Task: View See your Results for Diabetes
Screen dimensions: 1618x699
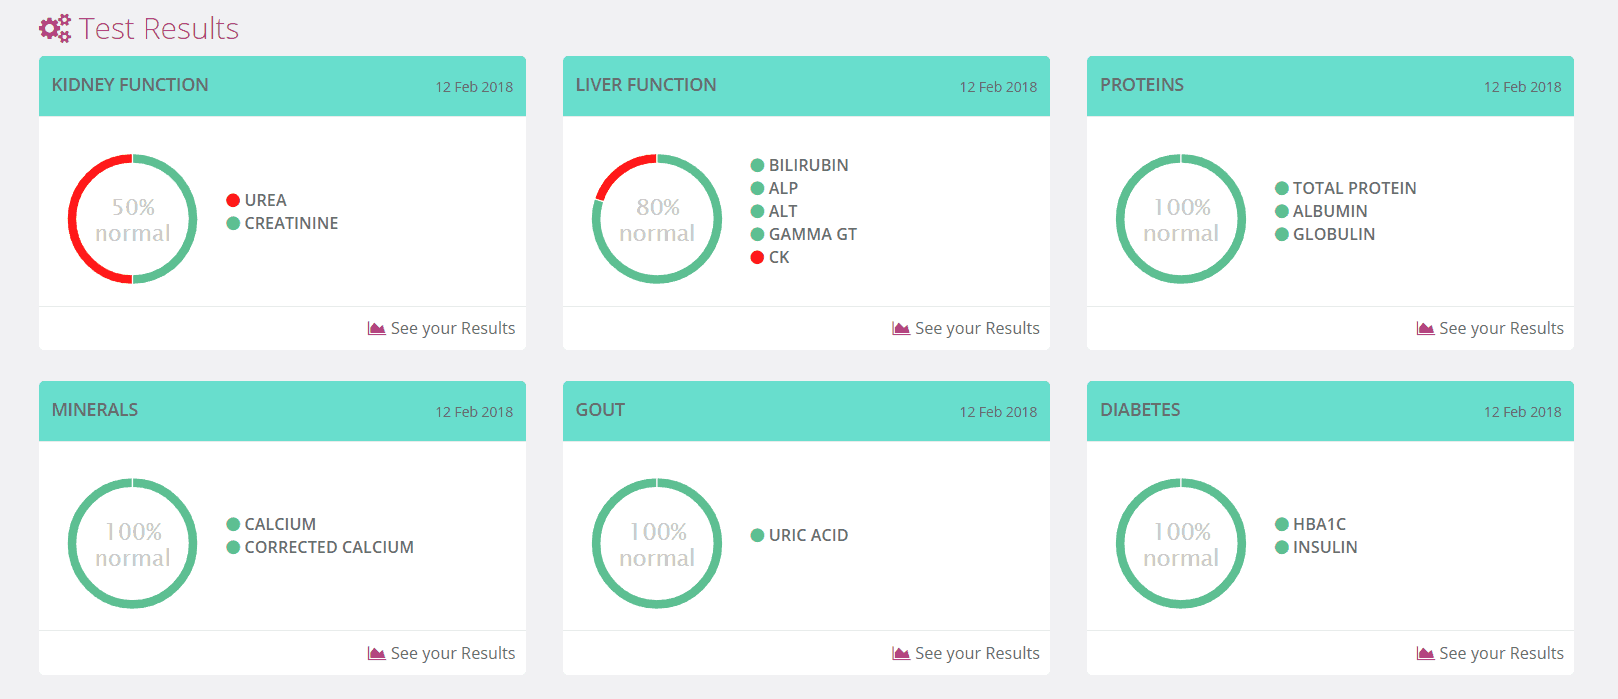Action: tap(1501, 654)
